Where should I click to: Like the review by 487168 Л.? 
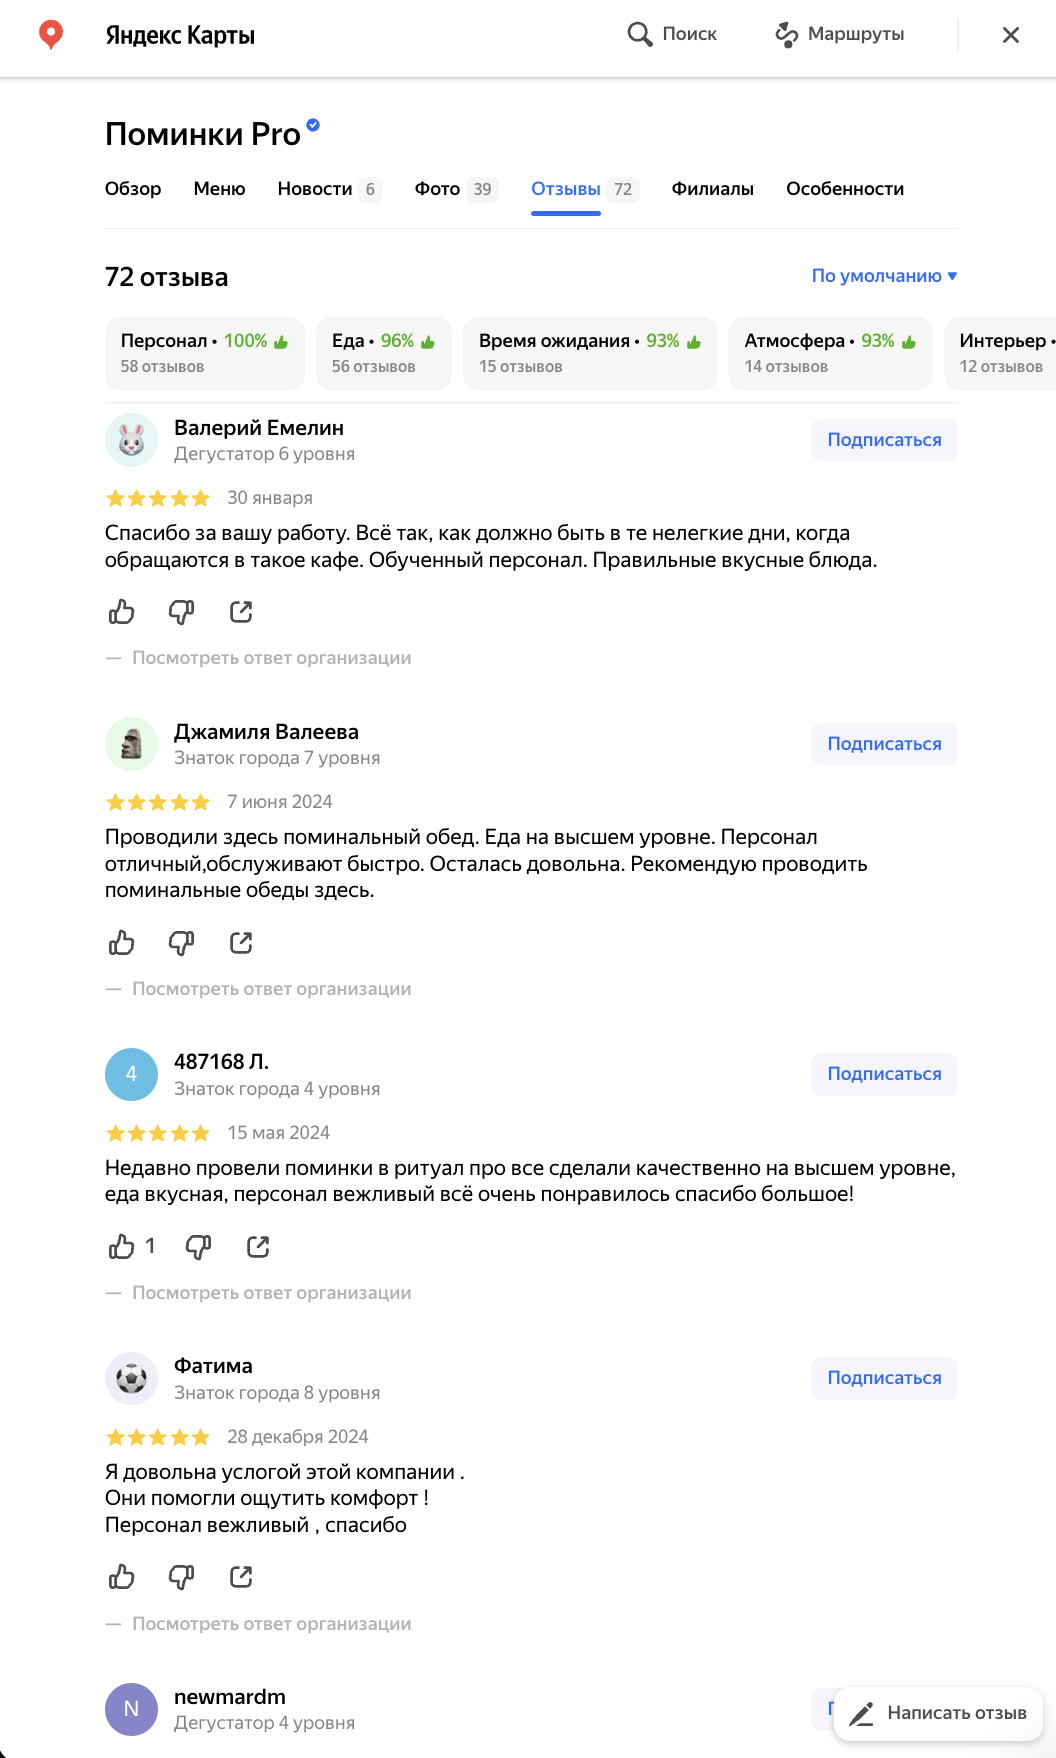pyautogui.click(x=122, y=1247)
